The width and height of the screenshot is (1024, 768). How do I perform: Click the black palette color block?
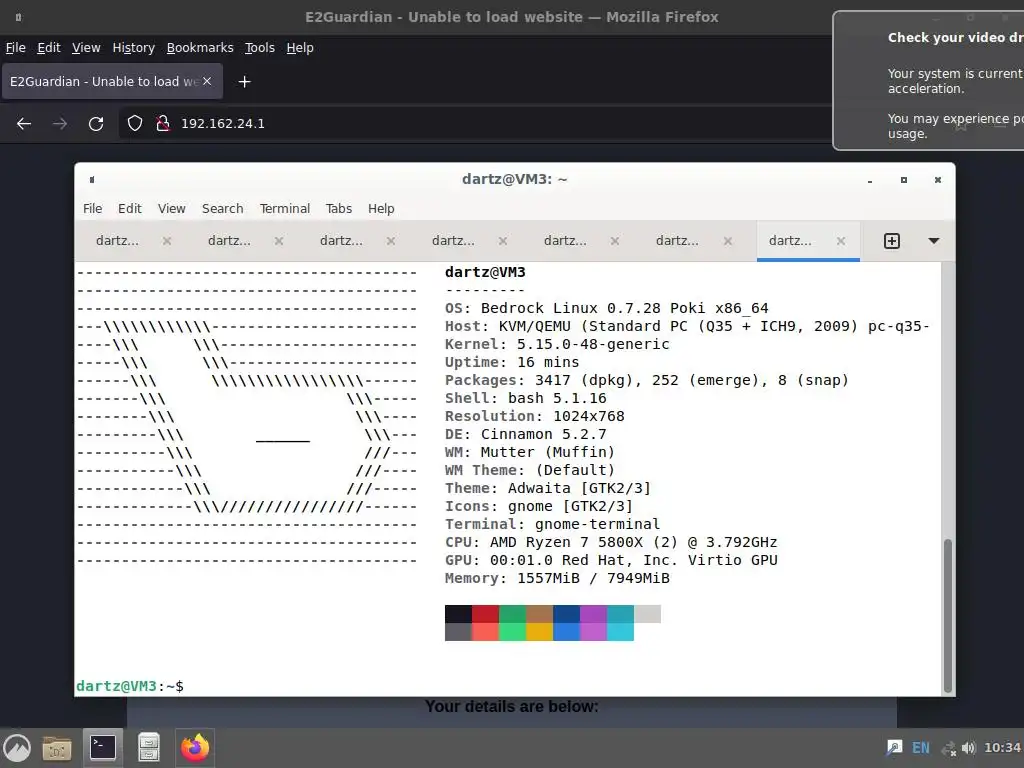(458, 614)
